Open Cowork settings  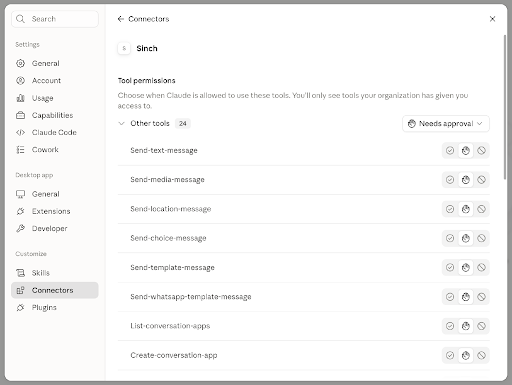55,150
